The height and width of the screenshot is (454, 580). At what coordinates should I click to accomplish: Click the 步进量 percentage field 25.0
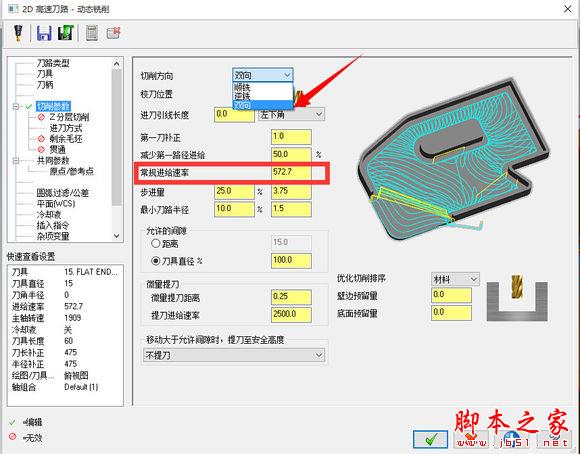click(234, 191)
